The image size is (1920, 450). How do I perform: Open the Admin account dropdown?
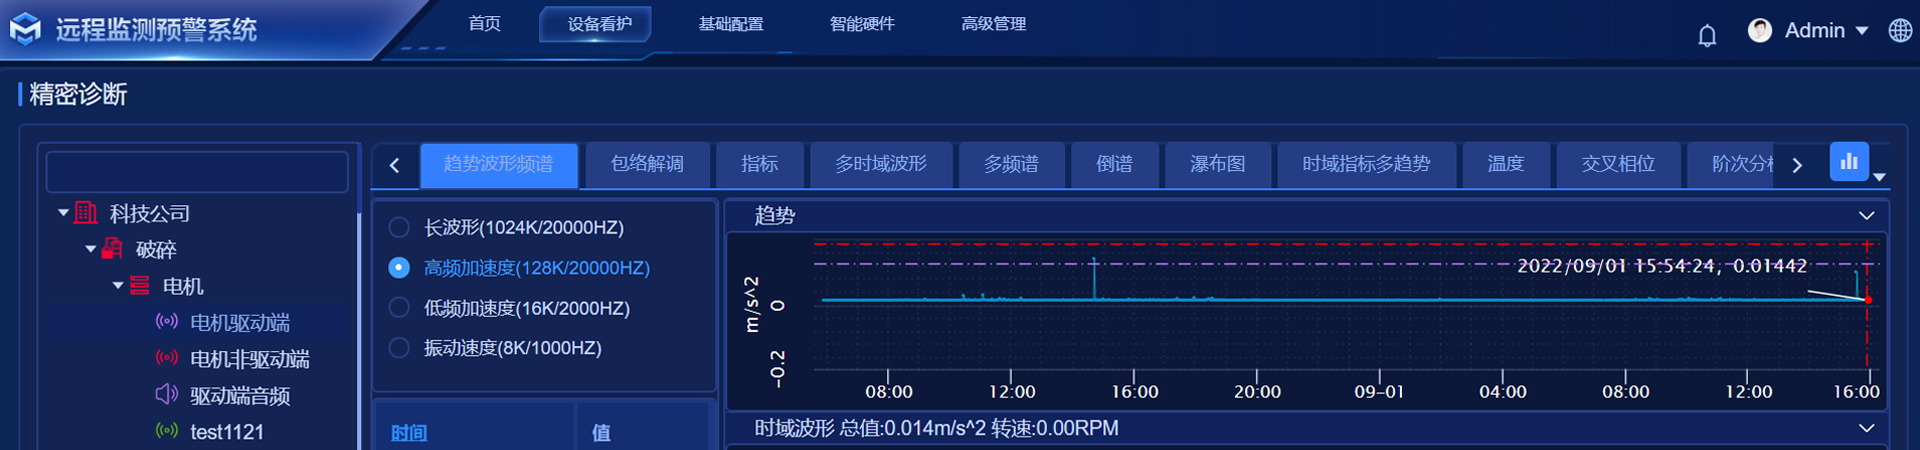point(1862,31)
